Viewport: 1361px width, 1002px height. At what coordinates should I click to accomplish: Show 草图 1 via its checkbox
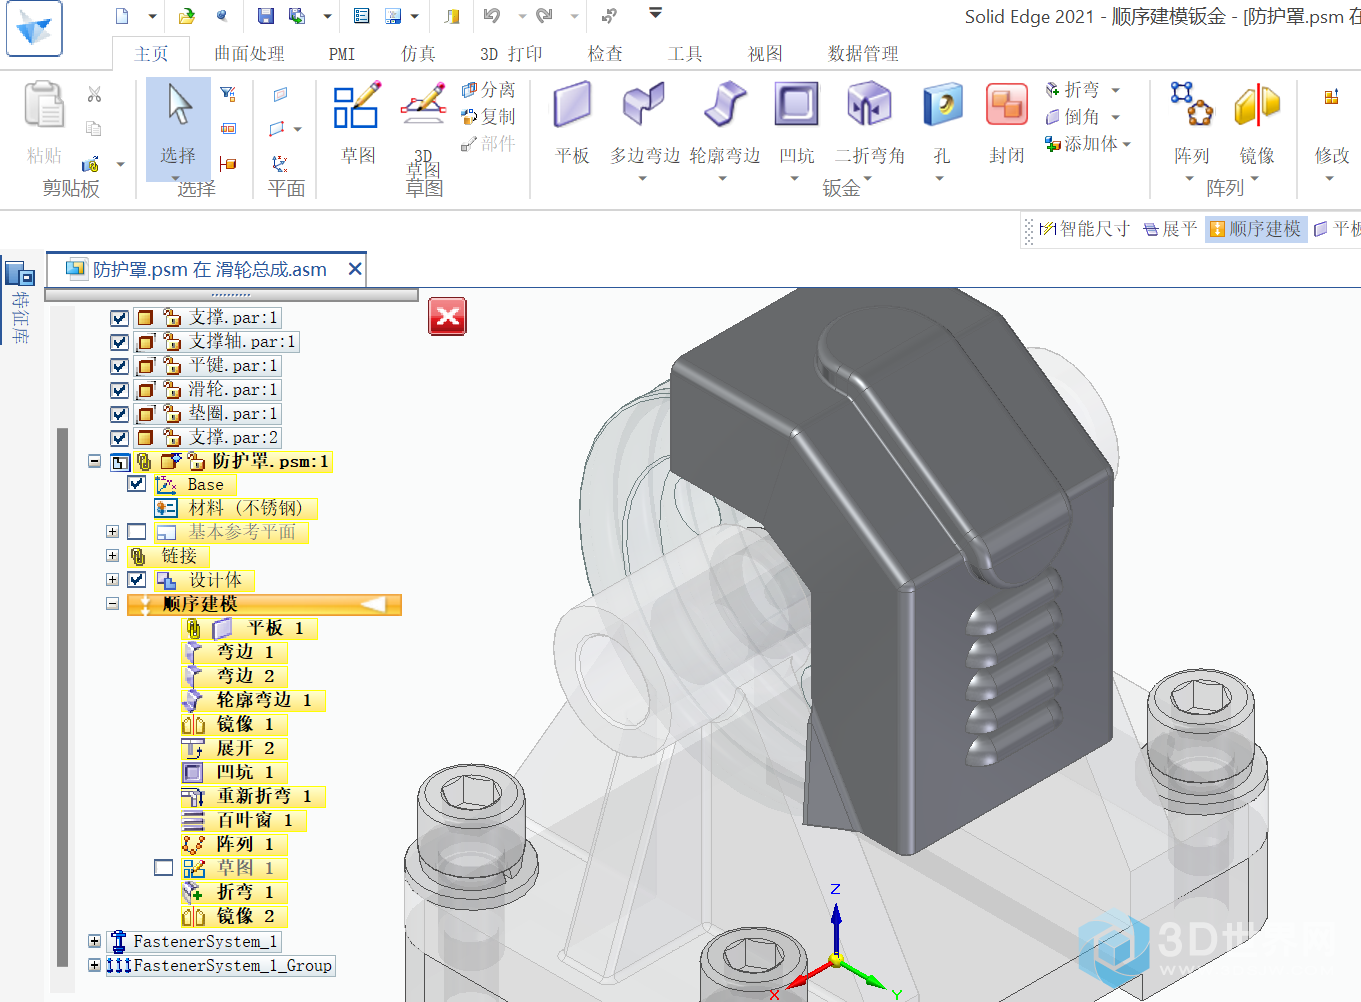(x=164, y=868)
